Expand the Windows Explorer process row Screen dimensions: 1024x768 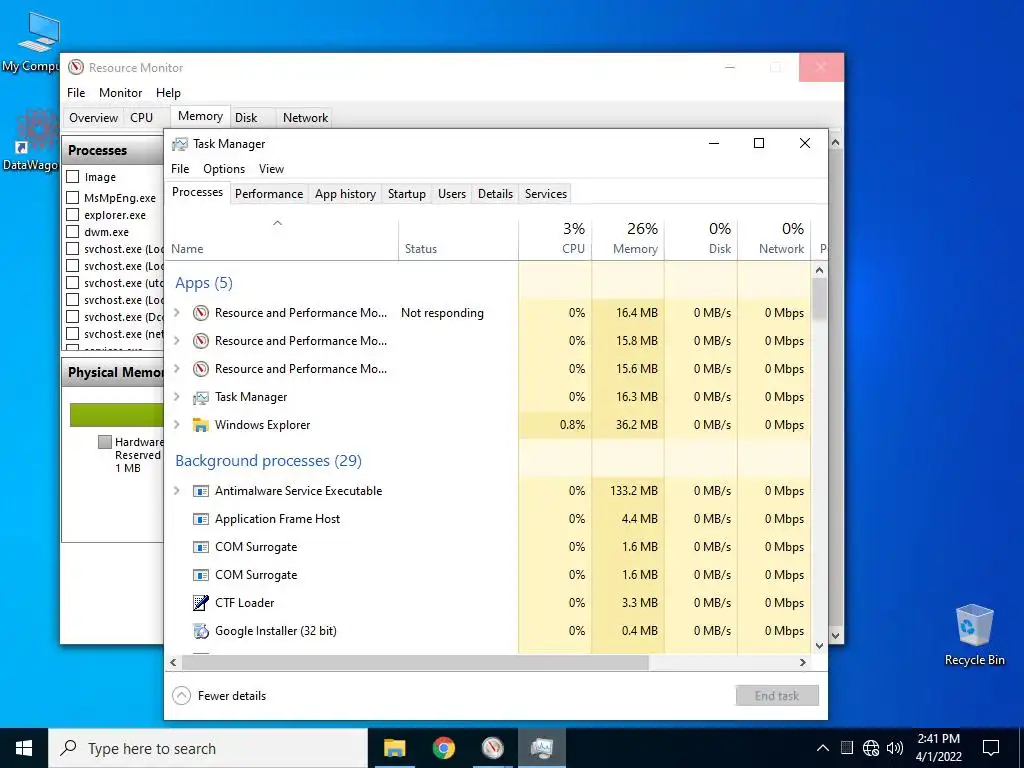pos(176,424)
